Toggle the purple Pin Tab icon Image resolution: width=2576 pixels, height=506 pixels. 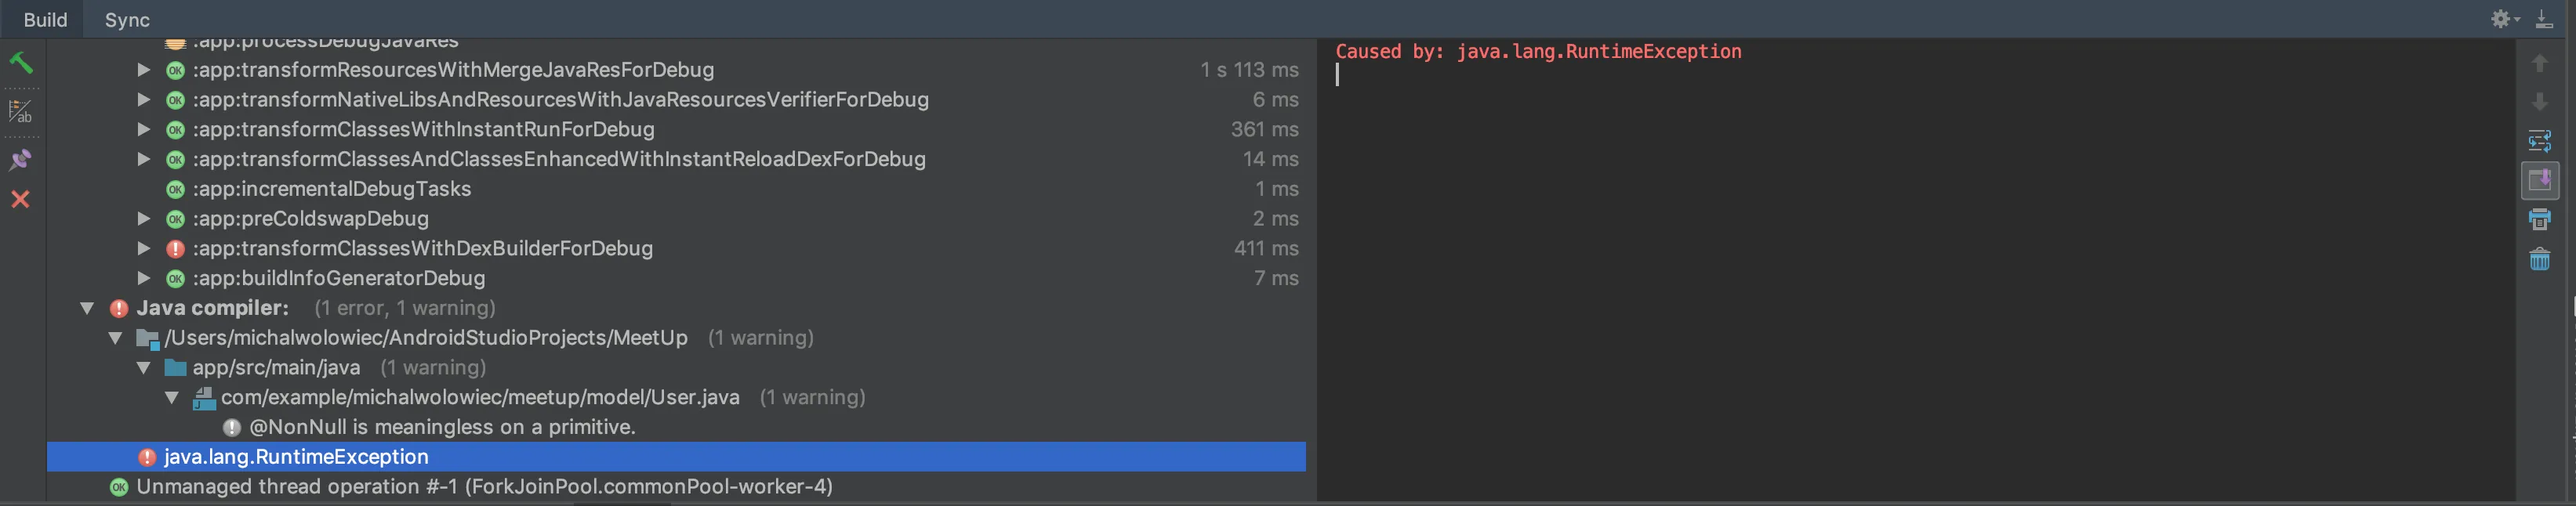[x=21, y=160]
